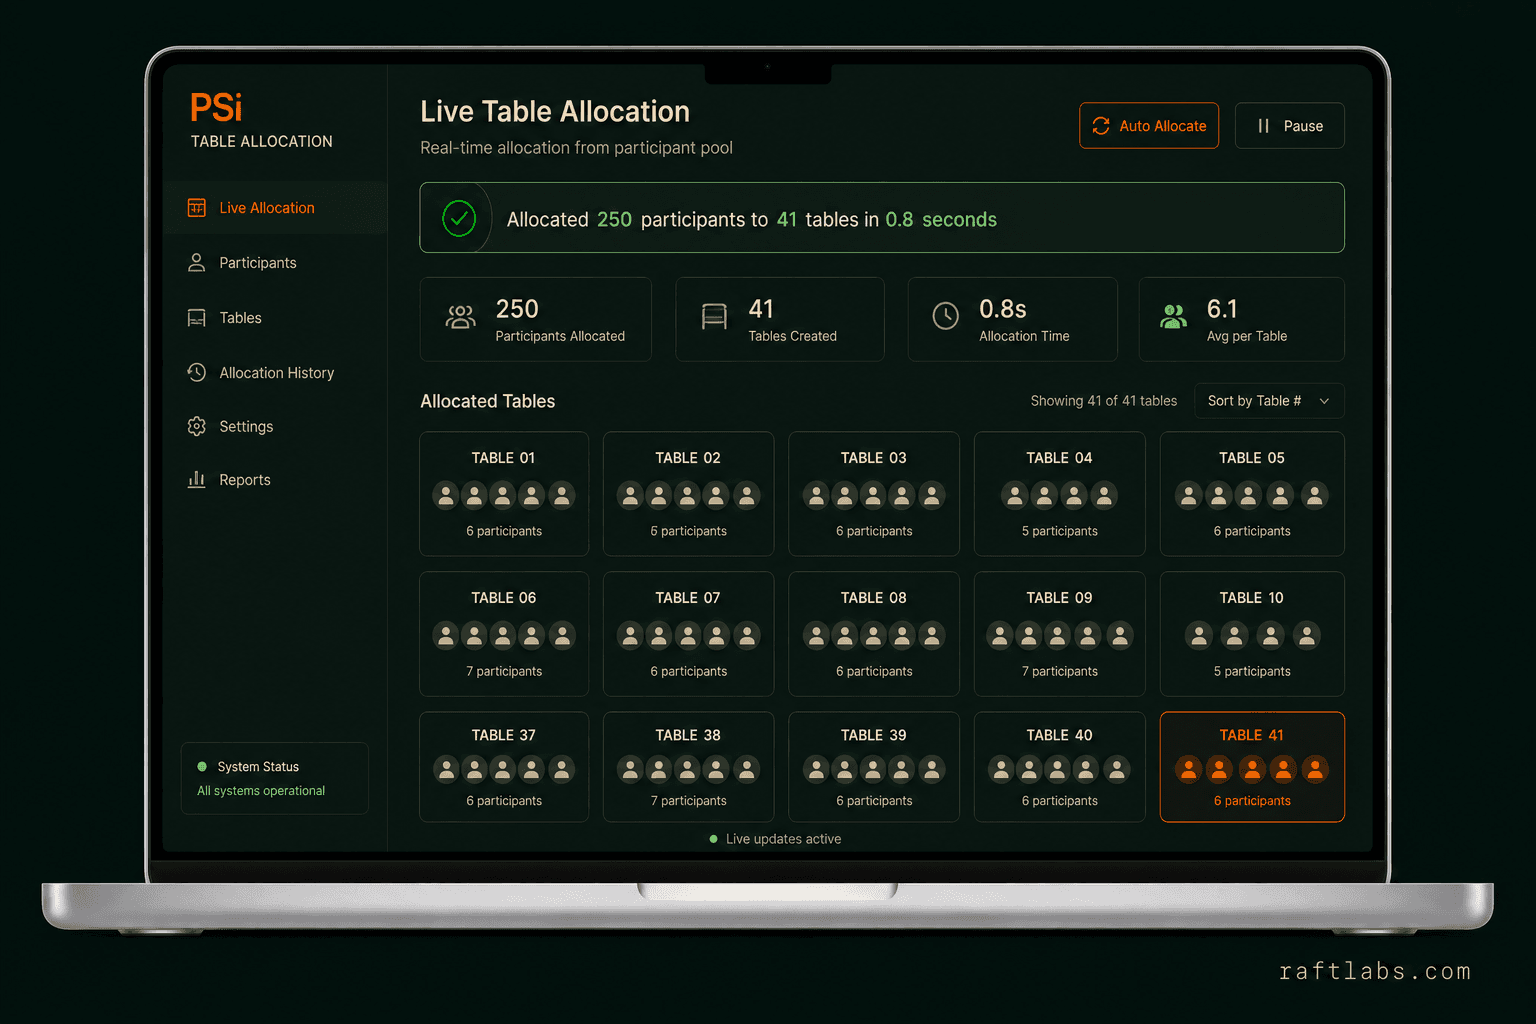This screenshot has width=1536, height=1024.
Task: Click the Participants person icon in sidebar
Action: [x=197, y=263]
